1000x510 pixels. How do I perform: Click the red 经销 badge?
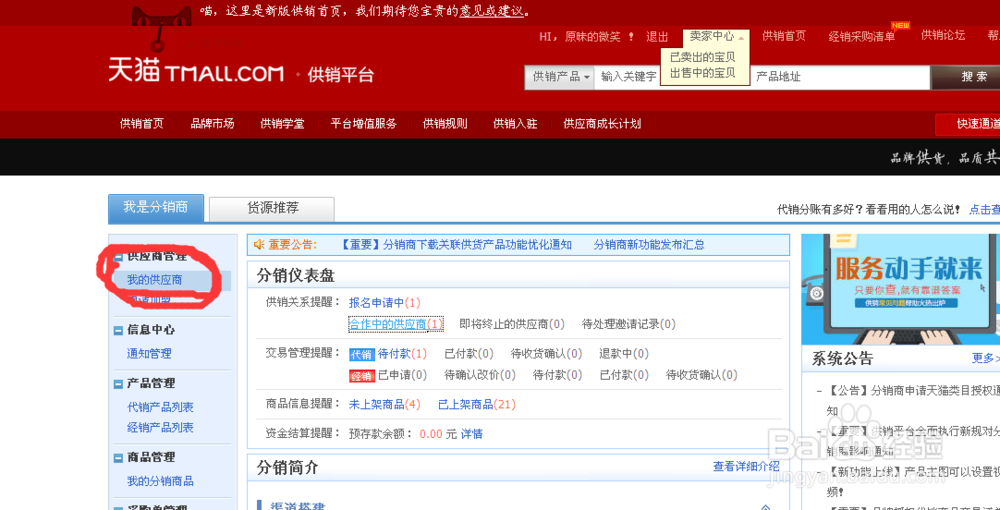362,376
